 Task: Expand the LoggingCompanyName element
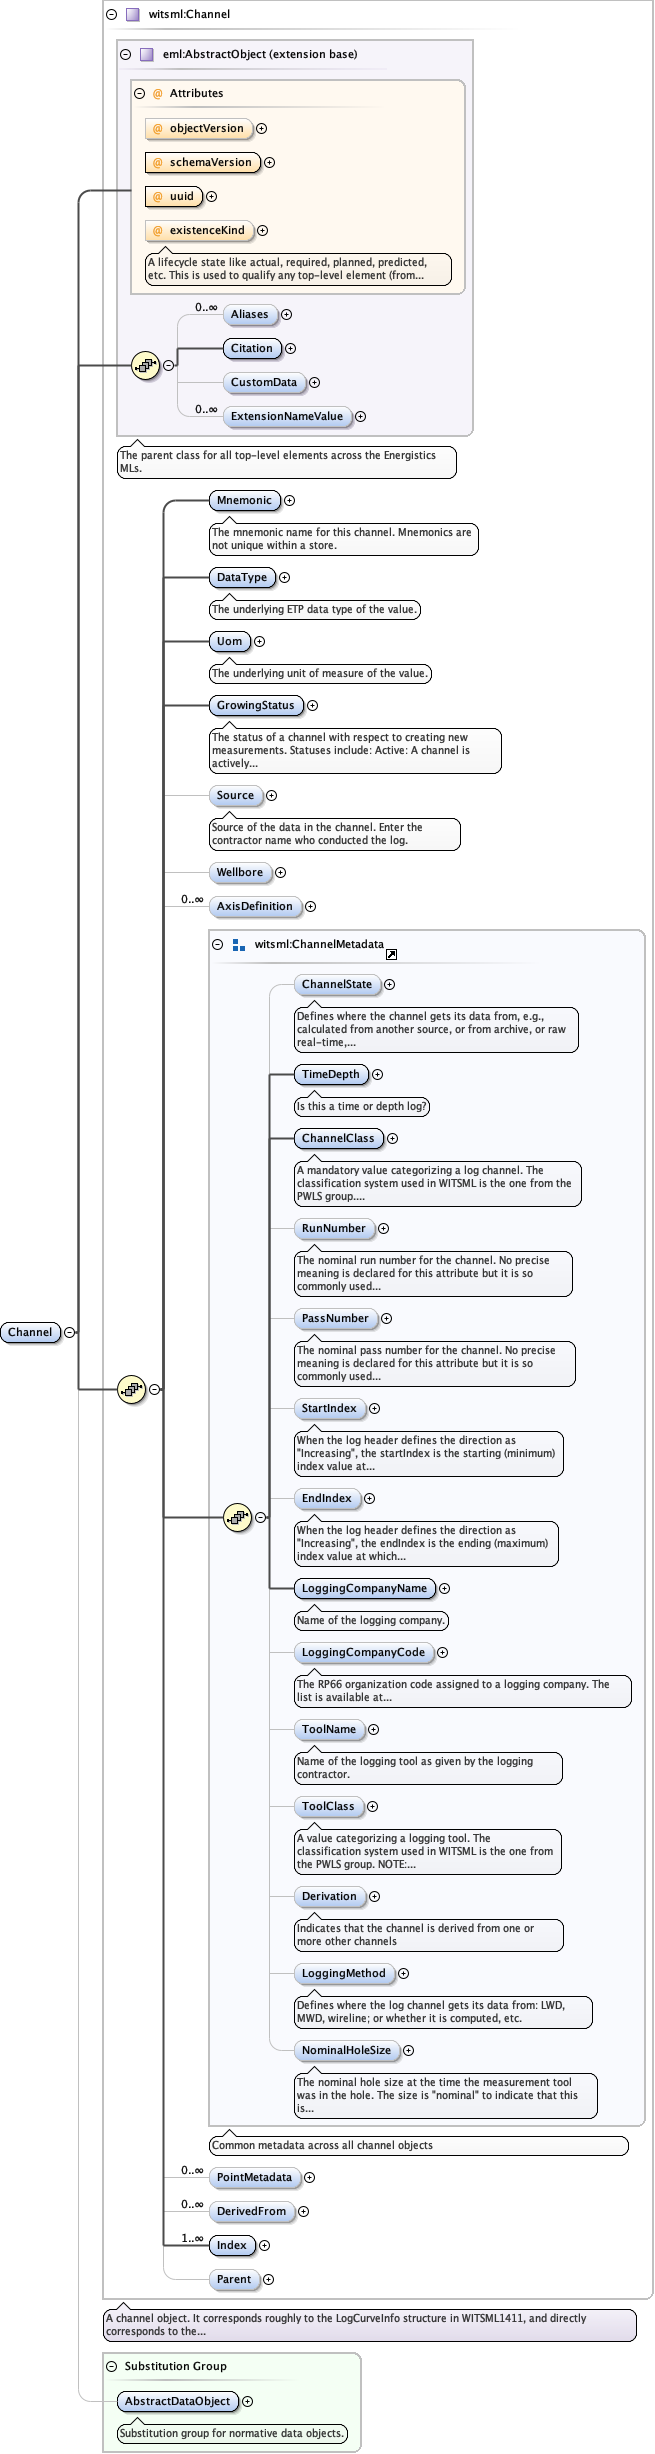pos(444,1589)
